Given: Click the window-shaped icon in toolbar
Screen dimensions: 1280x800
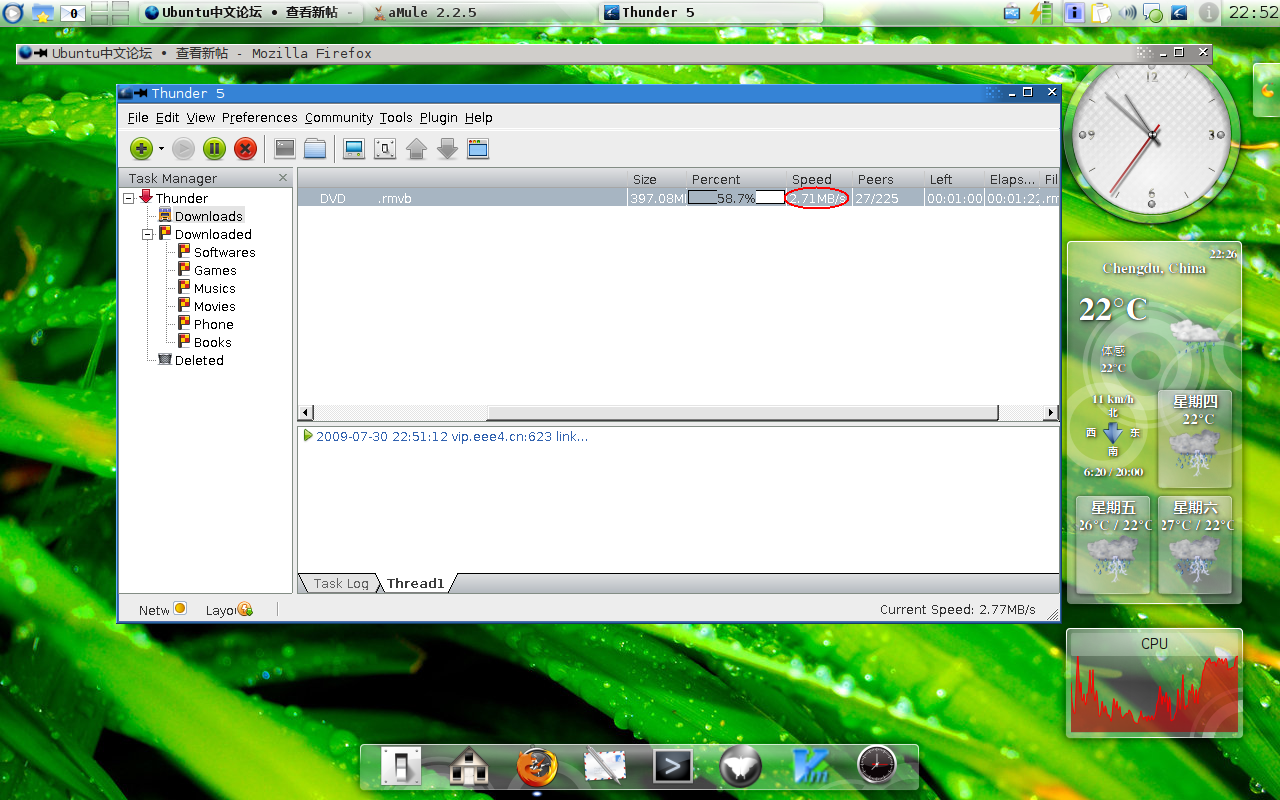Looking at the screenshot, I should (478, 149).
